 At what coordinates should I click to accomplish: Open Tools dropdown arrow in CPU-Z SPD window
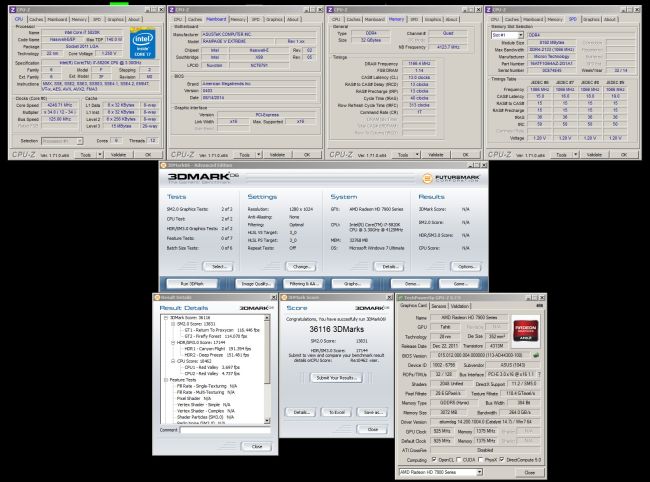point(575,155)
